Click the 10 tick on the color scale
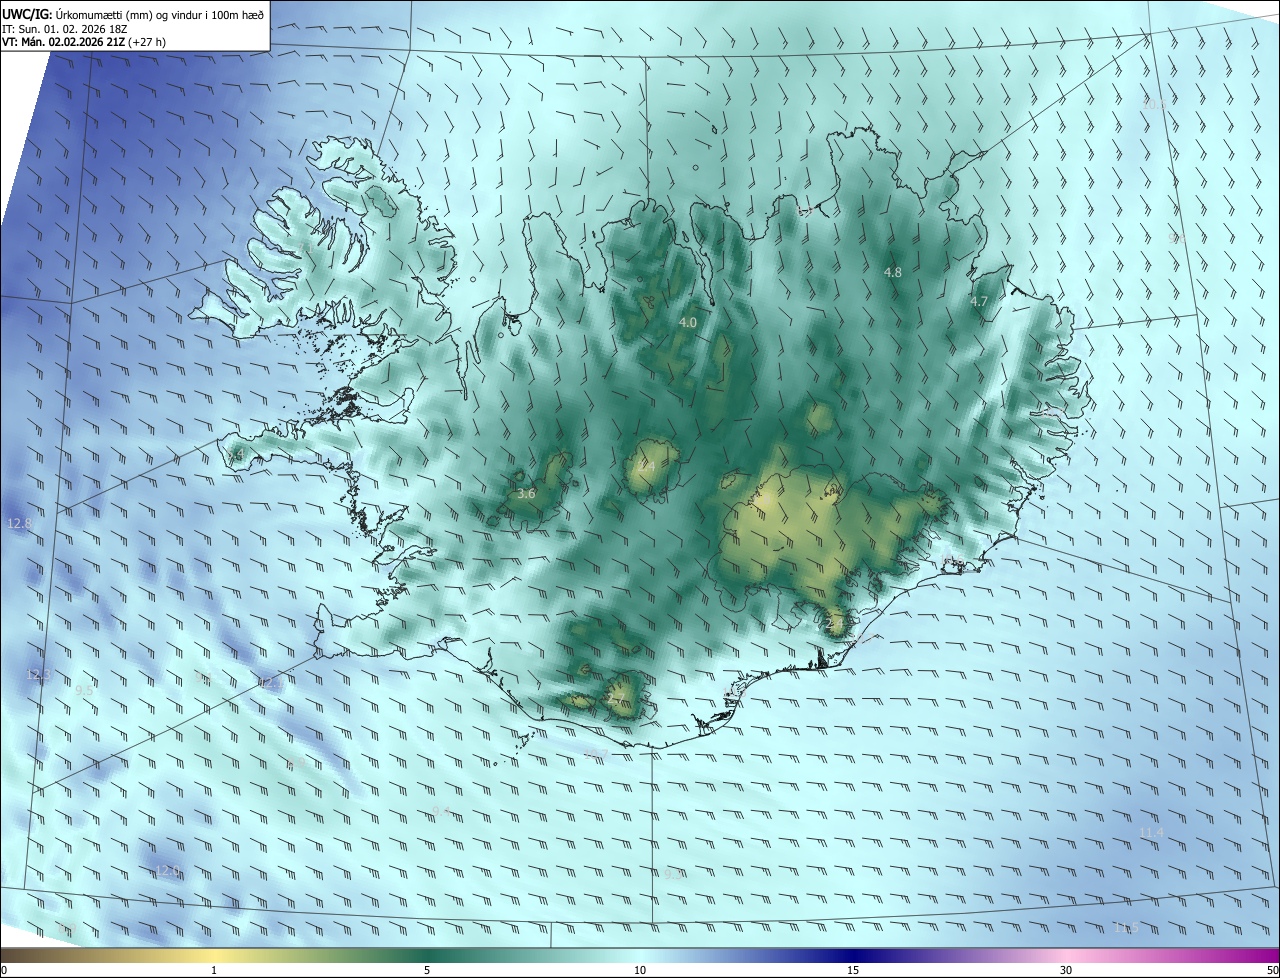This screenshot has height=978, width=1280. [x=640, y=970]
